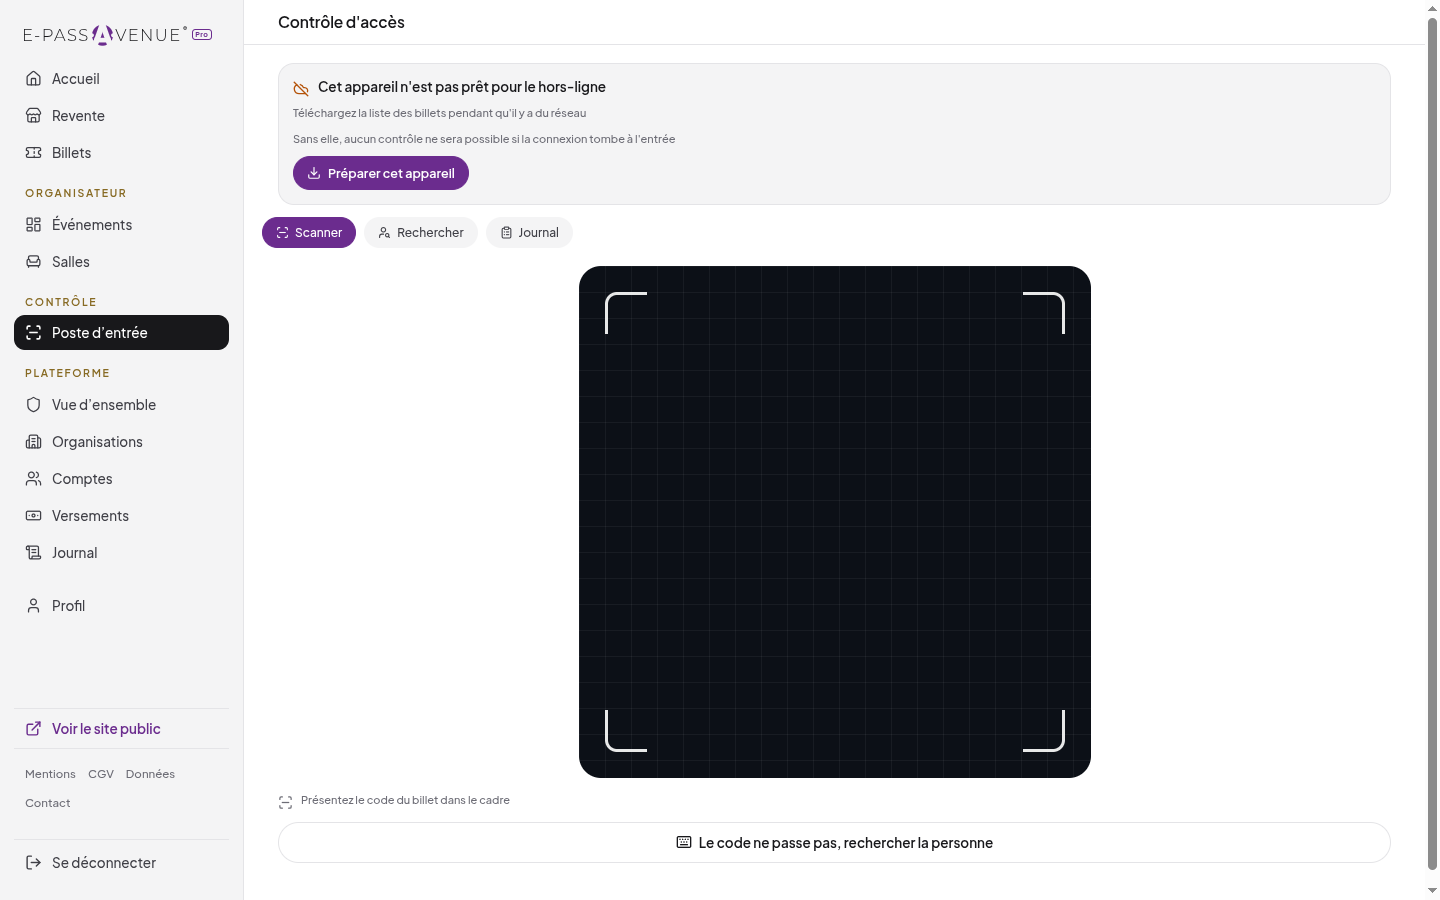Click 'Le code ne passe pas, rechercher la personne'
The width and height of the screenshot is (1440, 900).
(x=834, y=843)
